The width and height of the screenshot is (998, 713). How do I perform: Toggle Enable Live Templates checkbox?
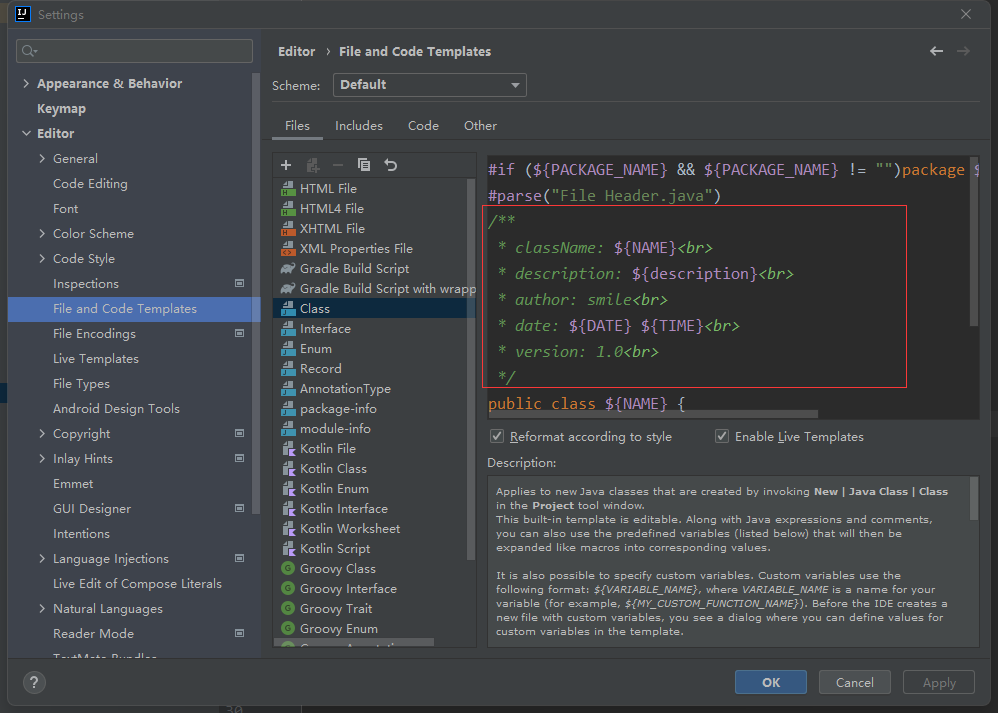coord(722,437)
